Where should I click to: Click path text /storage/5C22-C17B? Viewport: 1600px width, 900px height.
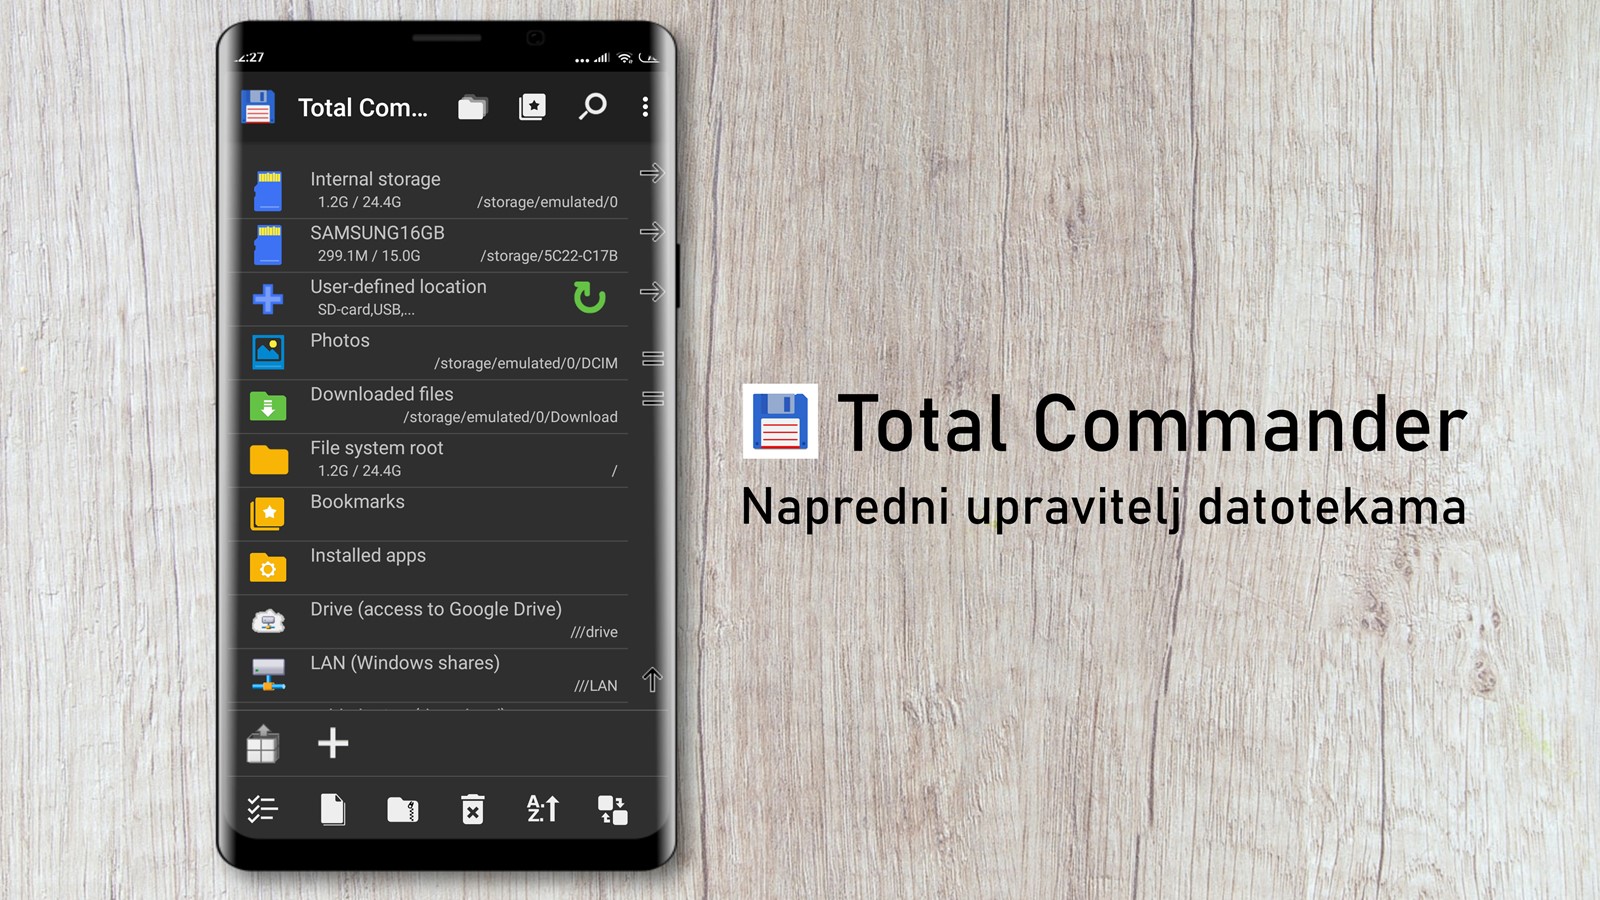point(549,256)
